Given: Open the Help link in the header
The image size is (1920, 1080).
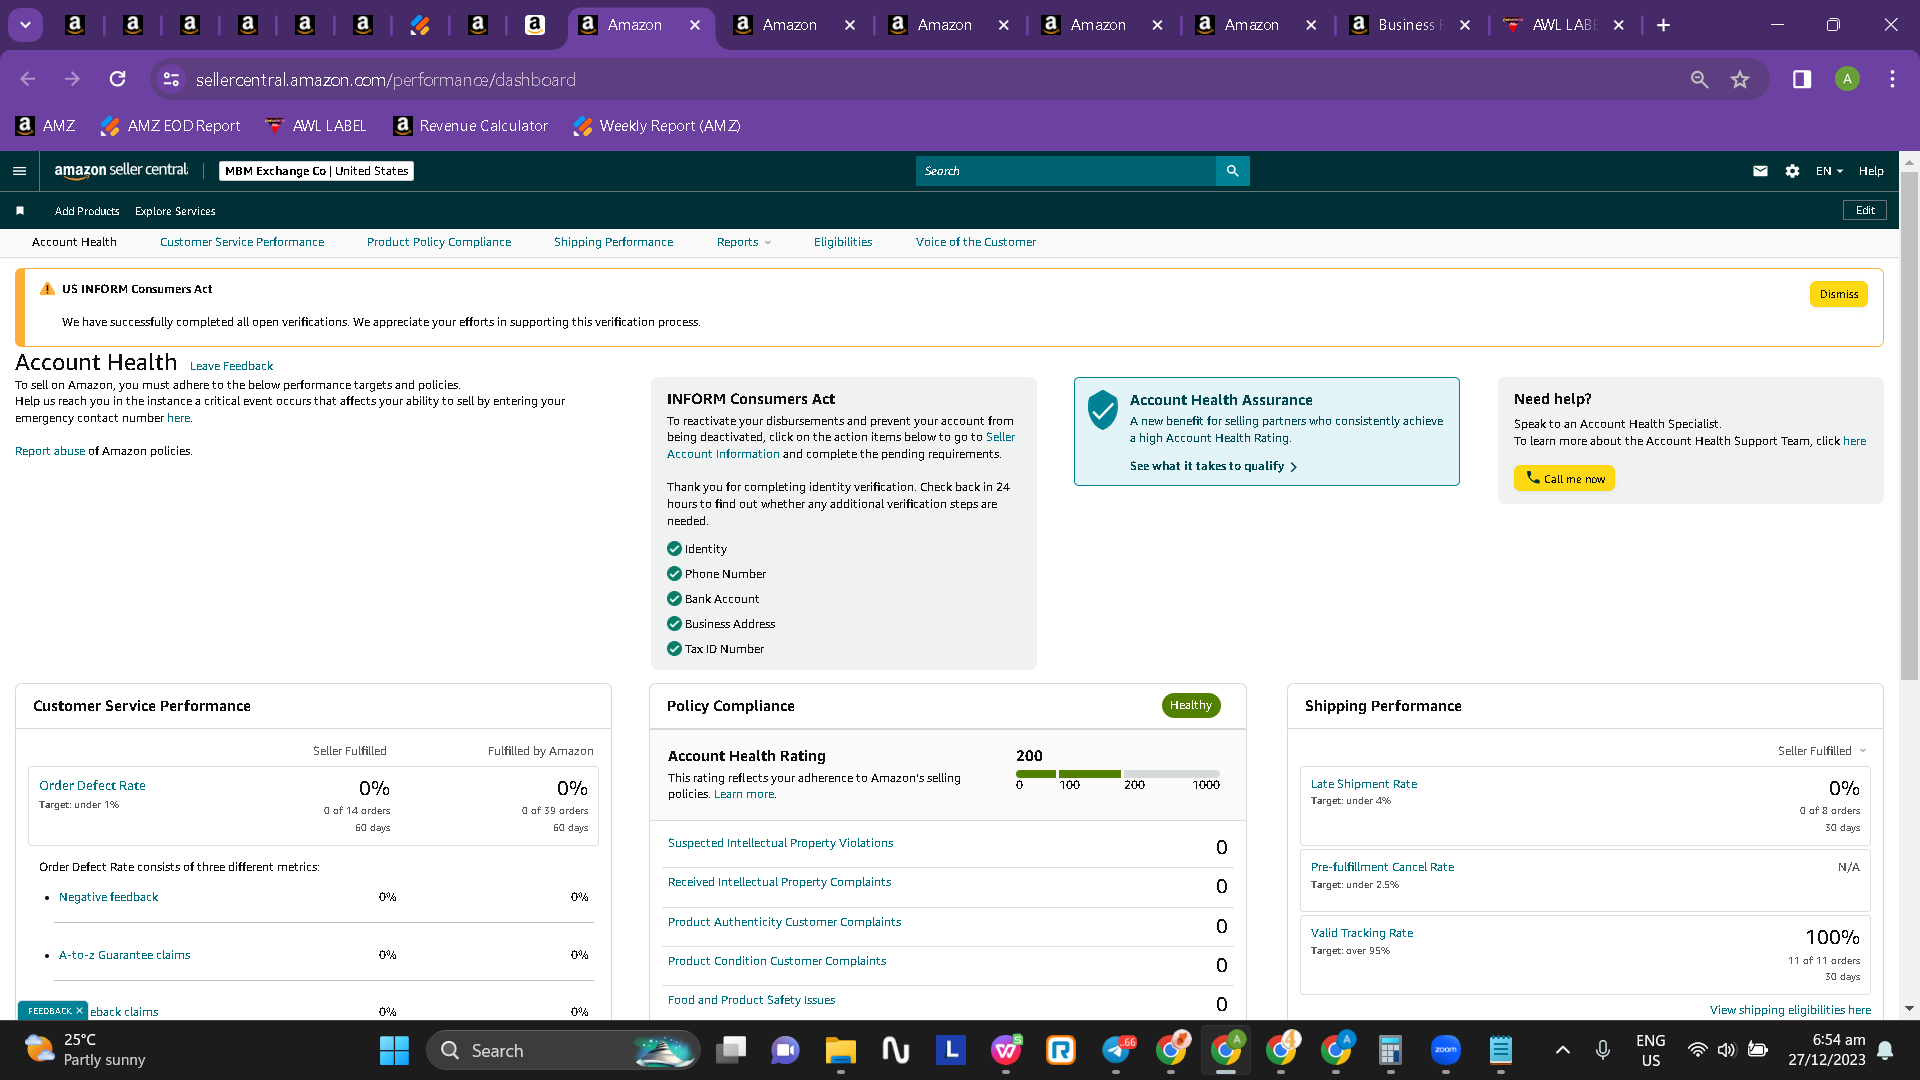Looking at the screenshot, I should (1871, 171).
